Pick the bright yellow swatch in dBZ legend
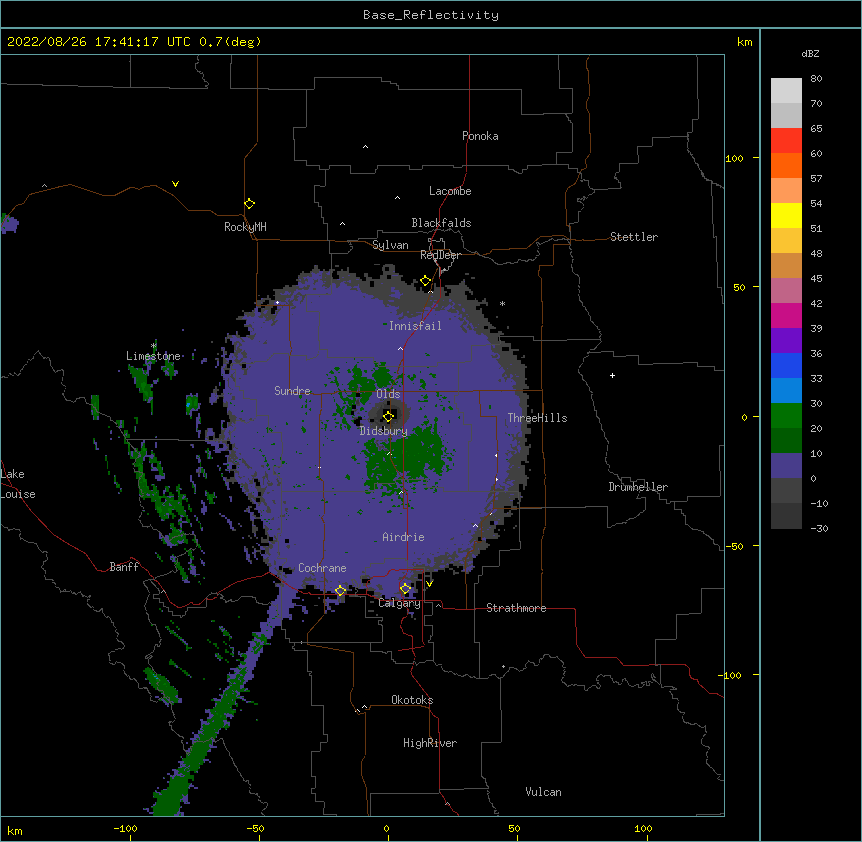This screenshot has width=862, height=842. pos(786,215)
